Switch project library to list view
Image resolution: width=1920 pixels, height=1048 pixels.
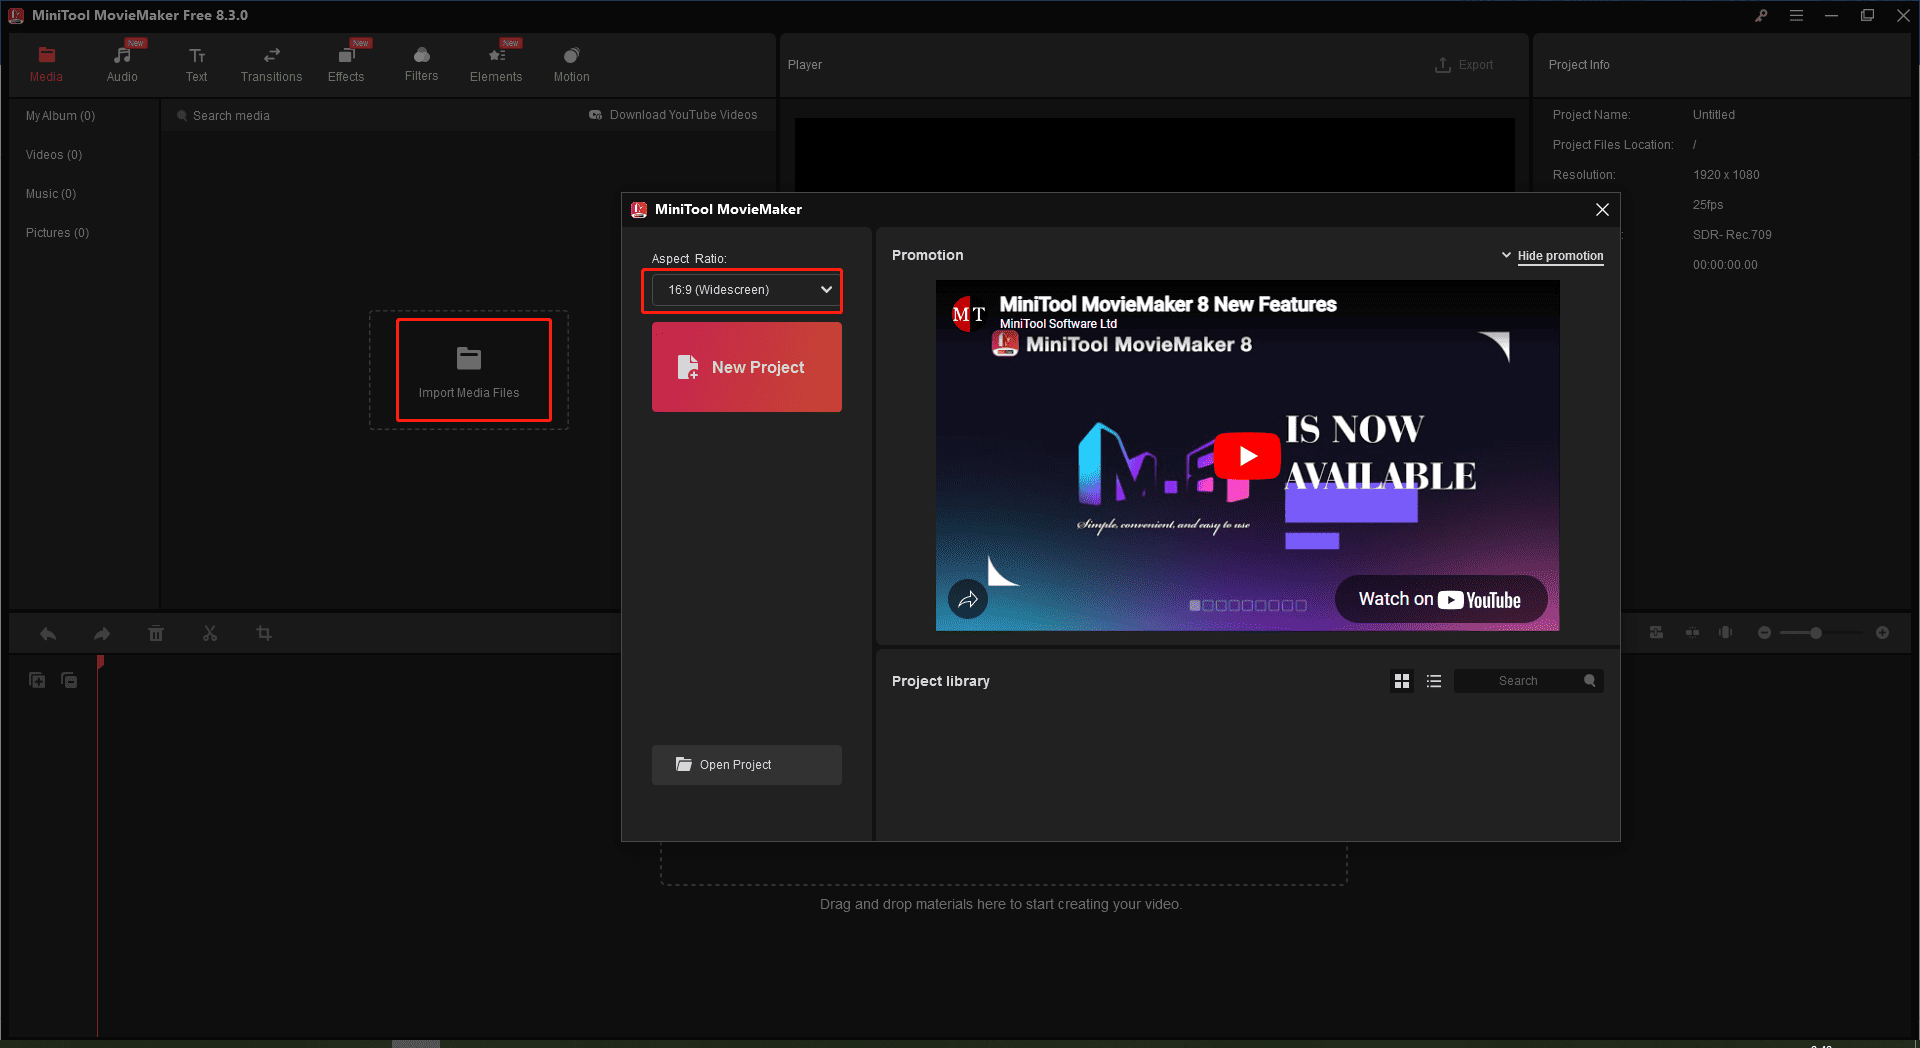(x=1434, y=681)
